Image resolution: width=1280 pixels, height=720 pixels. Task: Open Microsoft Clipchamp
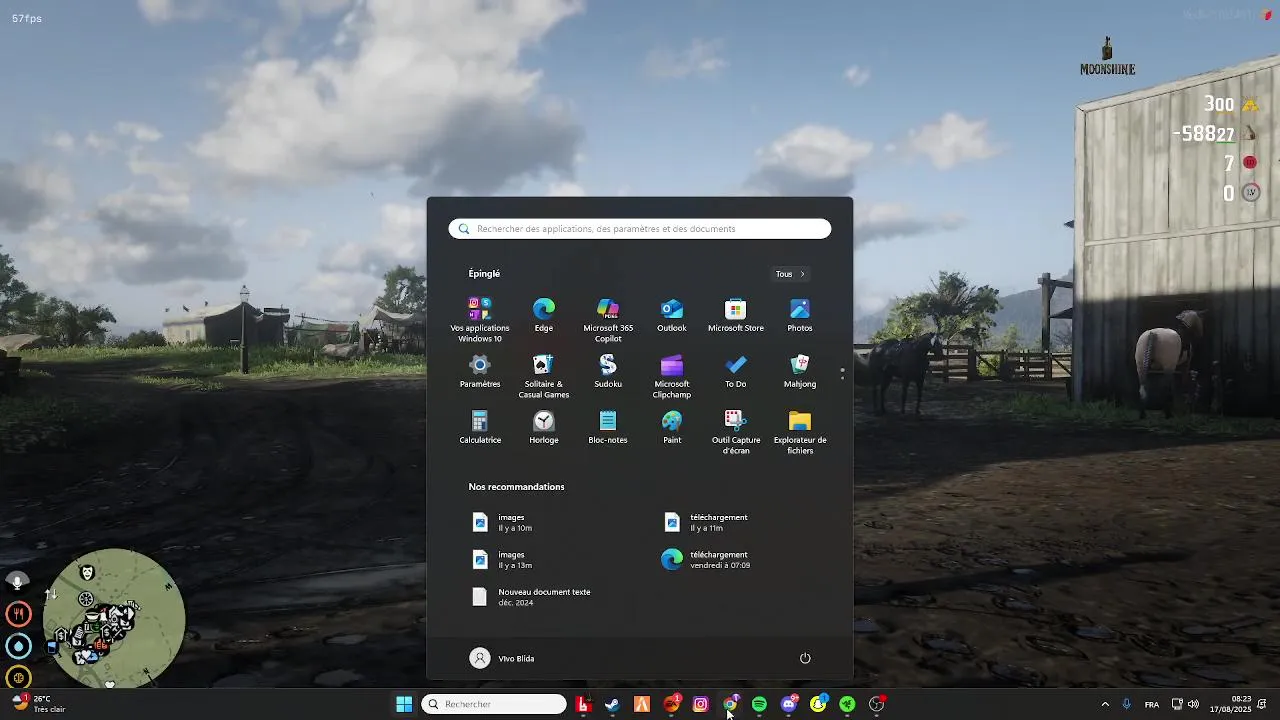(672, 376)
